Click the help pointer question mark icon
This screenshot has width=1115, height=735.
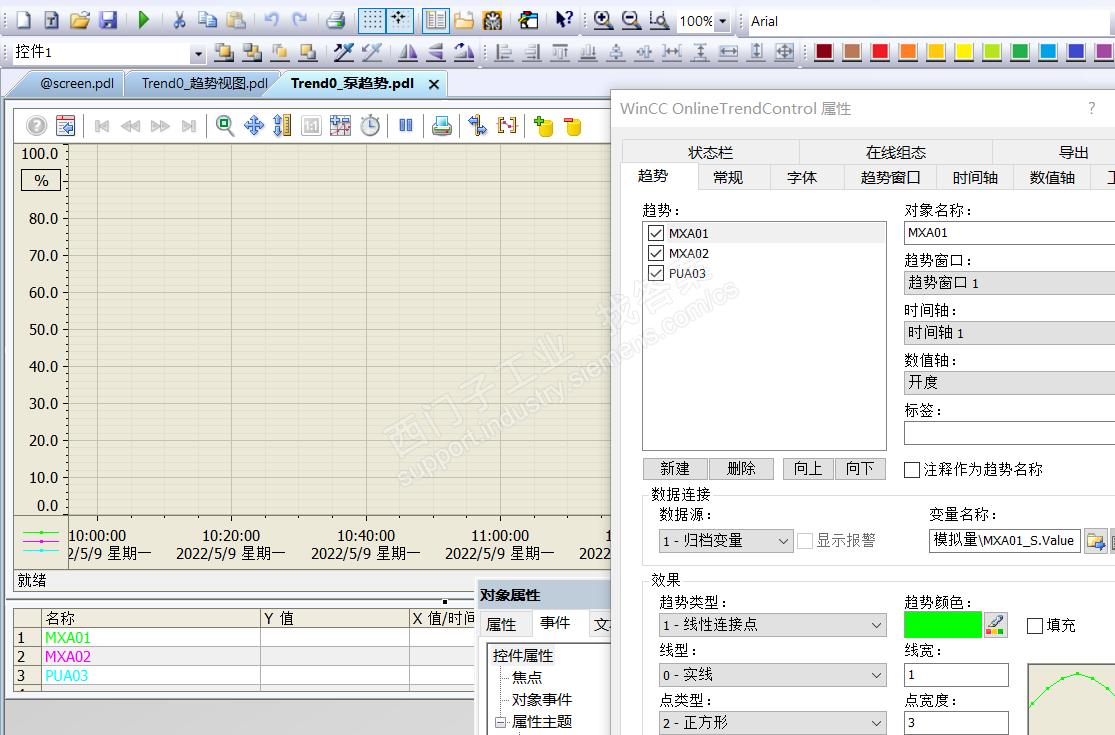click(564, 20)
